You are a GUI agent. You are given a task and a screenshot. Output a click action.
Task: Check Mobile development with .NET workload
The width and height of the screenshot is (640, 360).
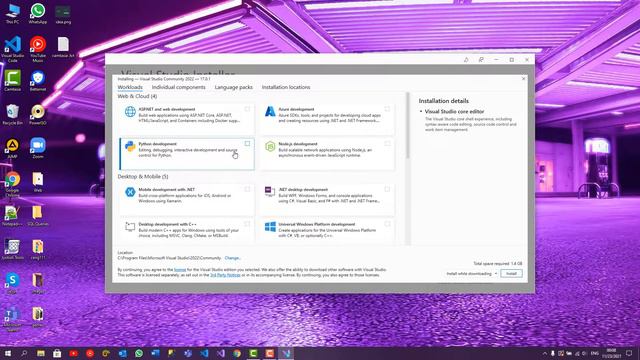tap(247, 189)
